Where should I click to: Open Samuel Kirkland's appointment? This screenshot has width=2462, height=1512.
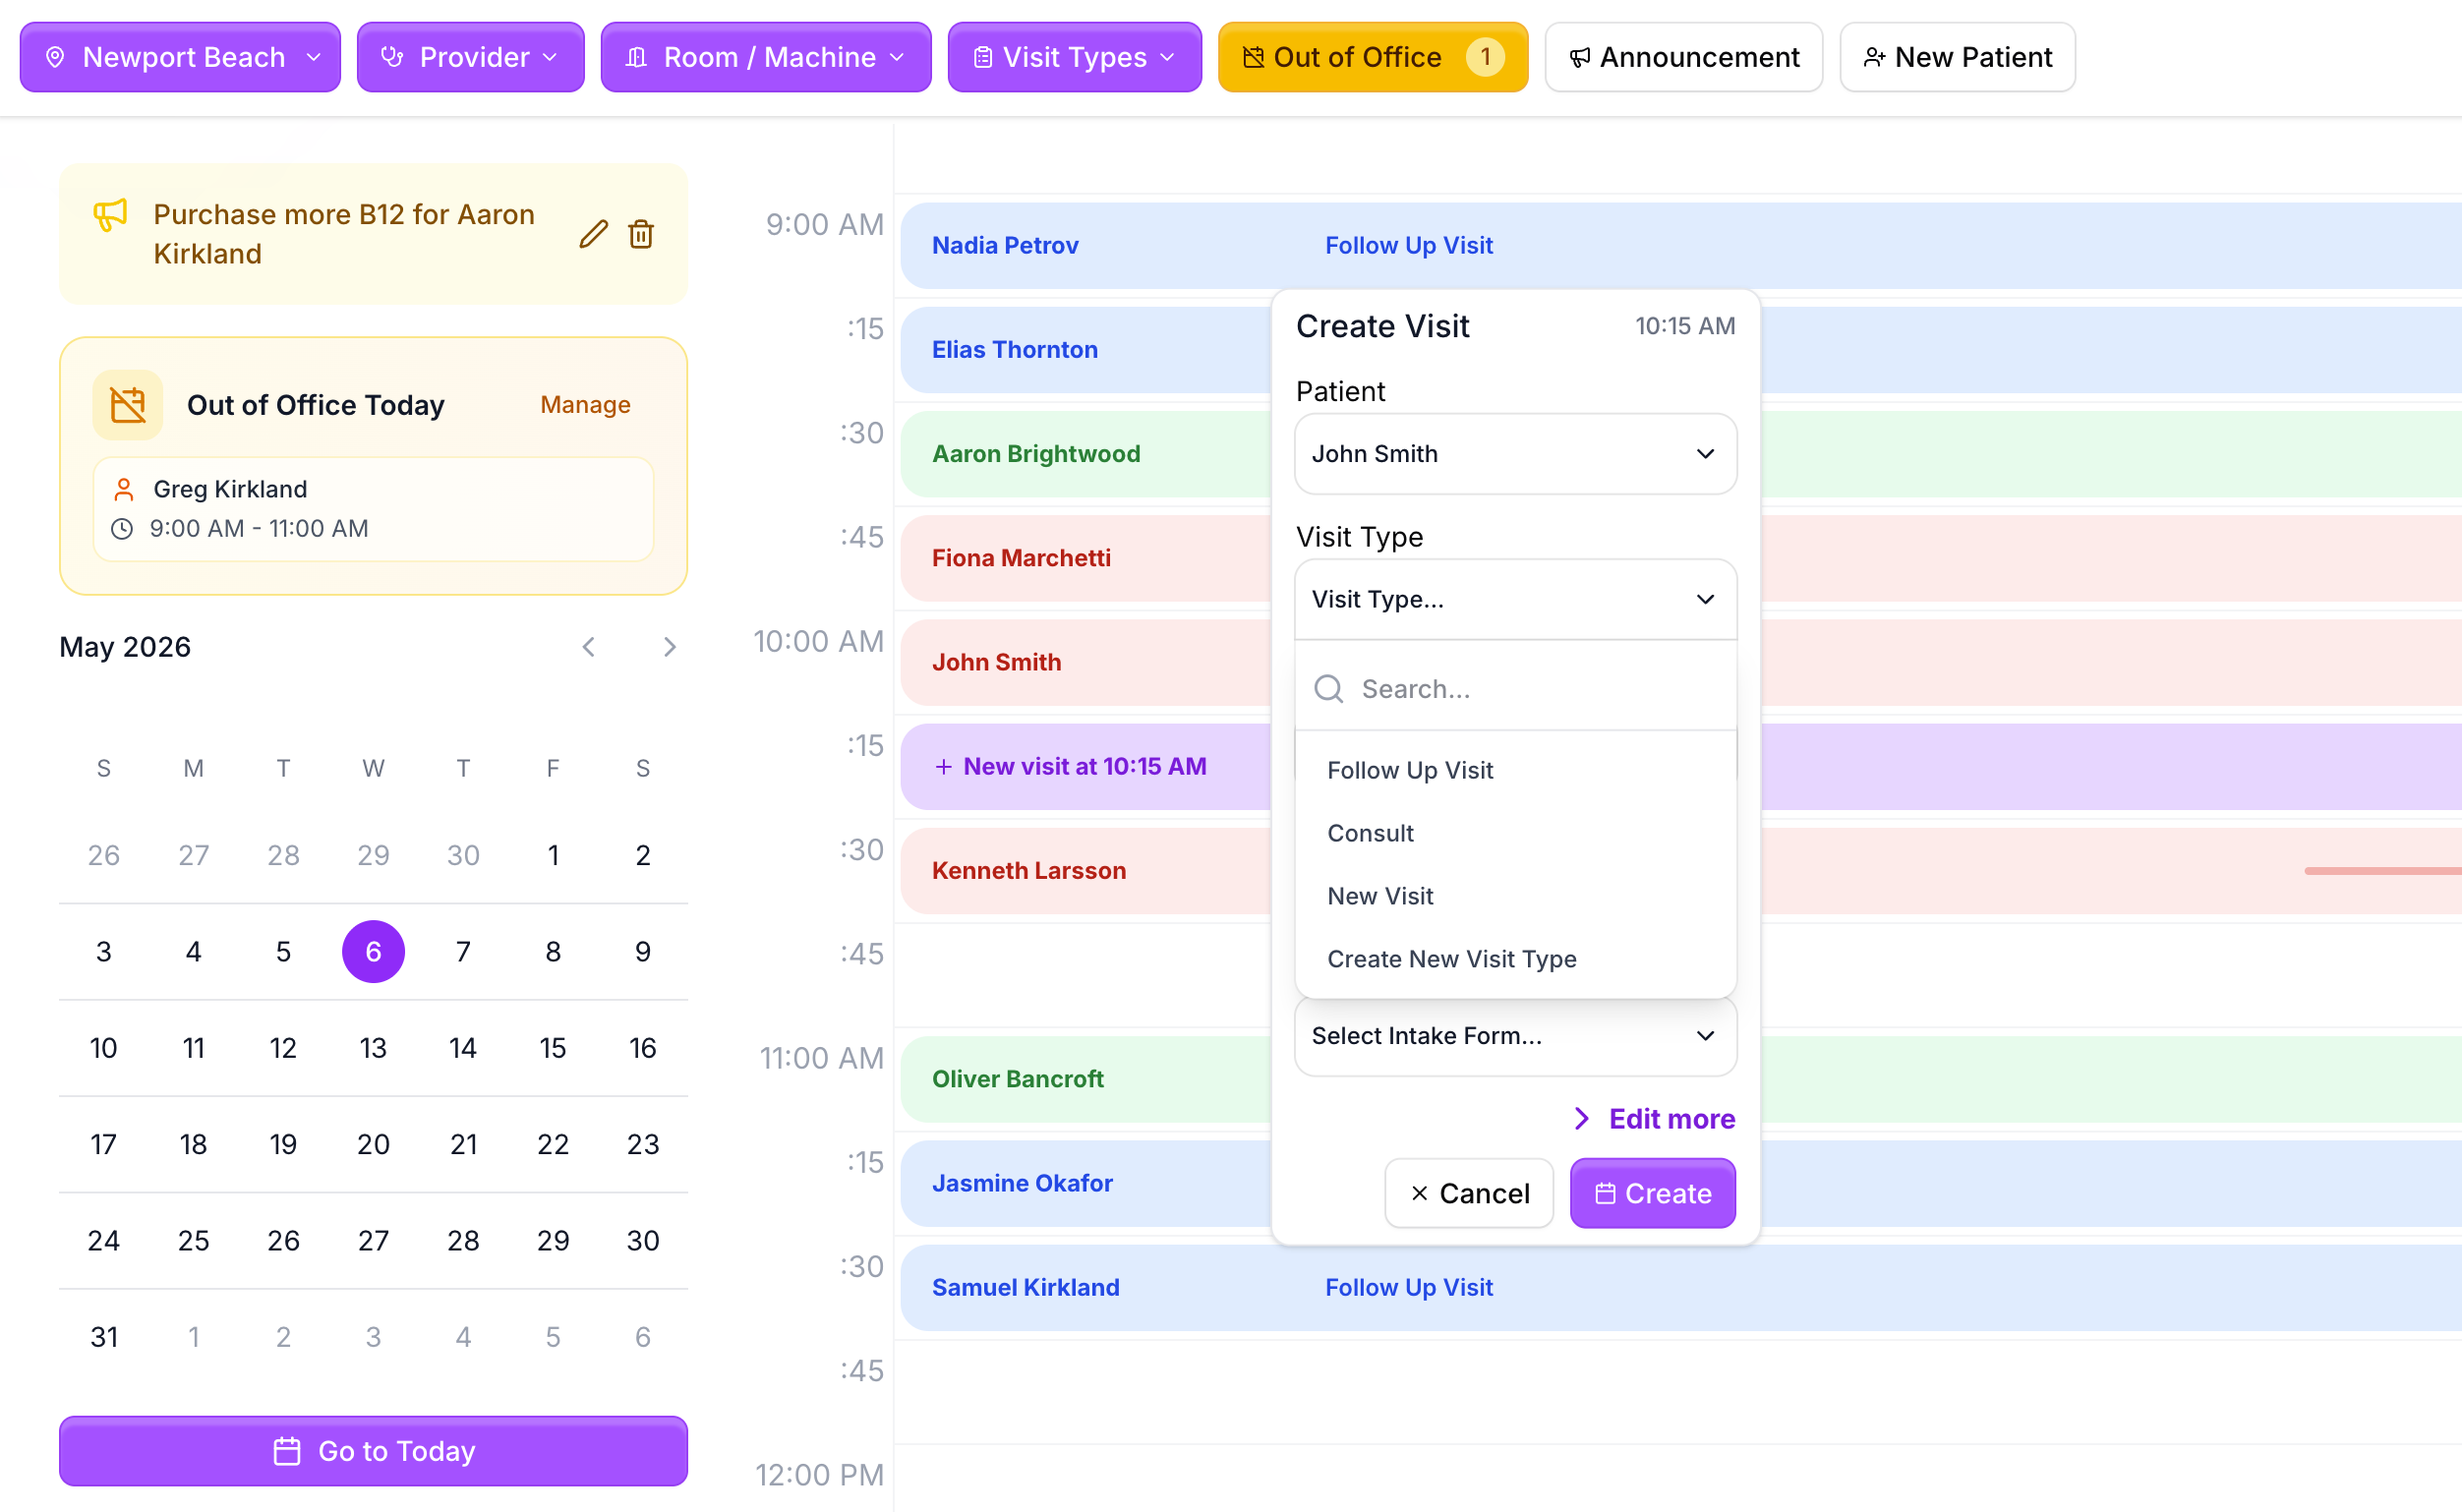pos(1680,1288)
